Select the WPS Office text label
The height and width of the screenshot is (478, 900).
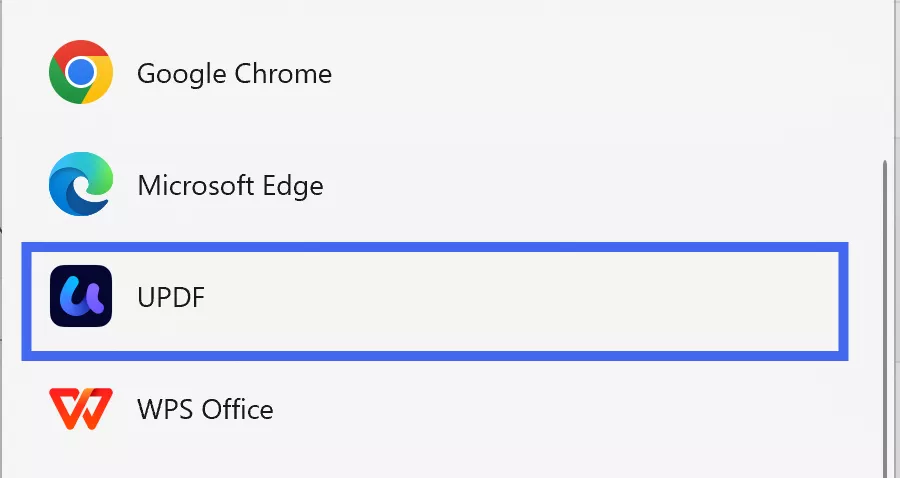click(205, 409)
